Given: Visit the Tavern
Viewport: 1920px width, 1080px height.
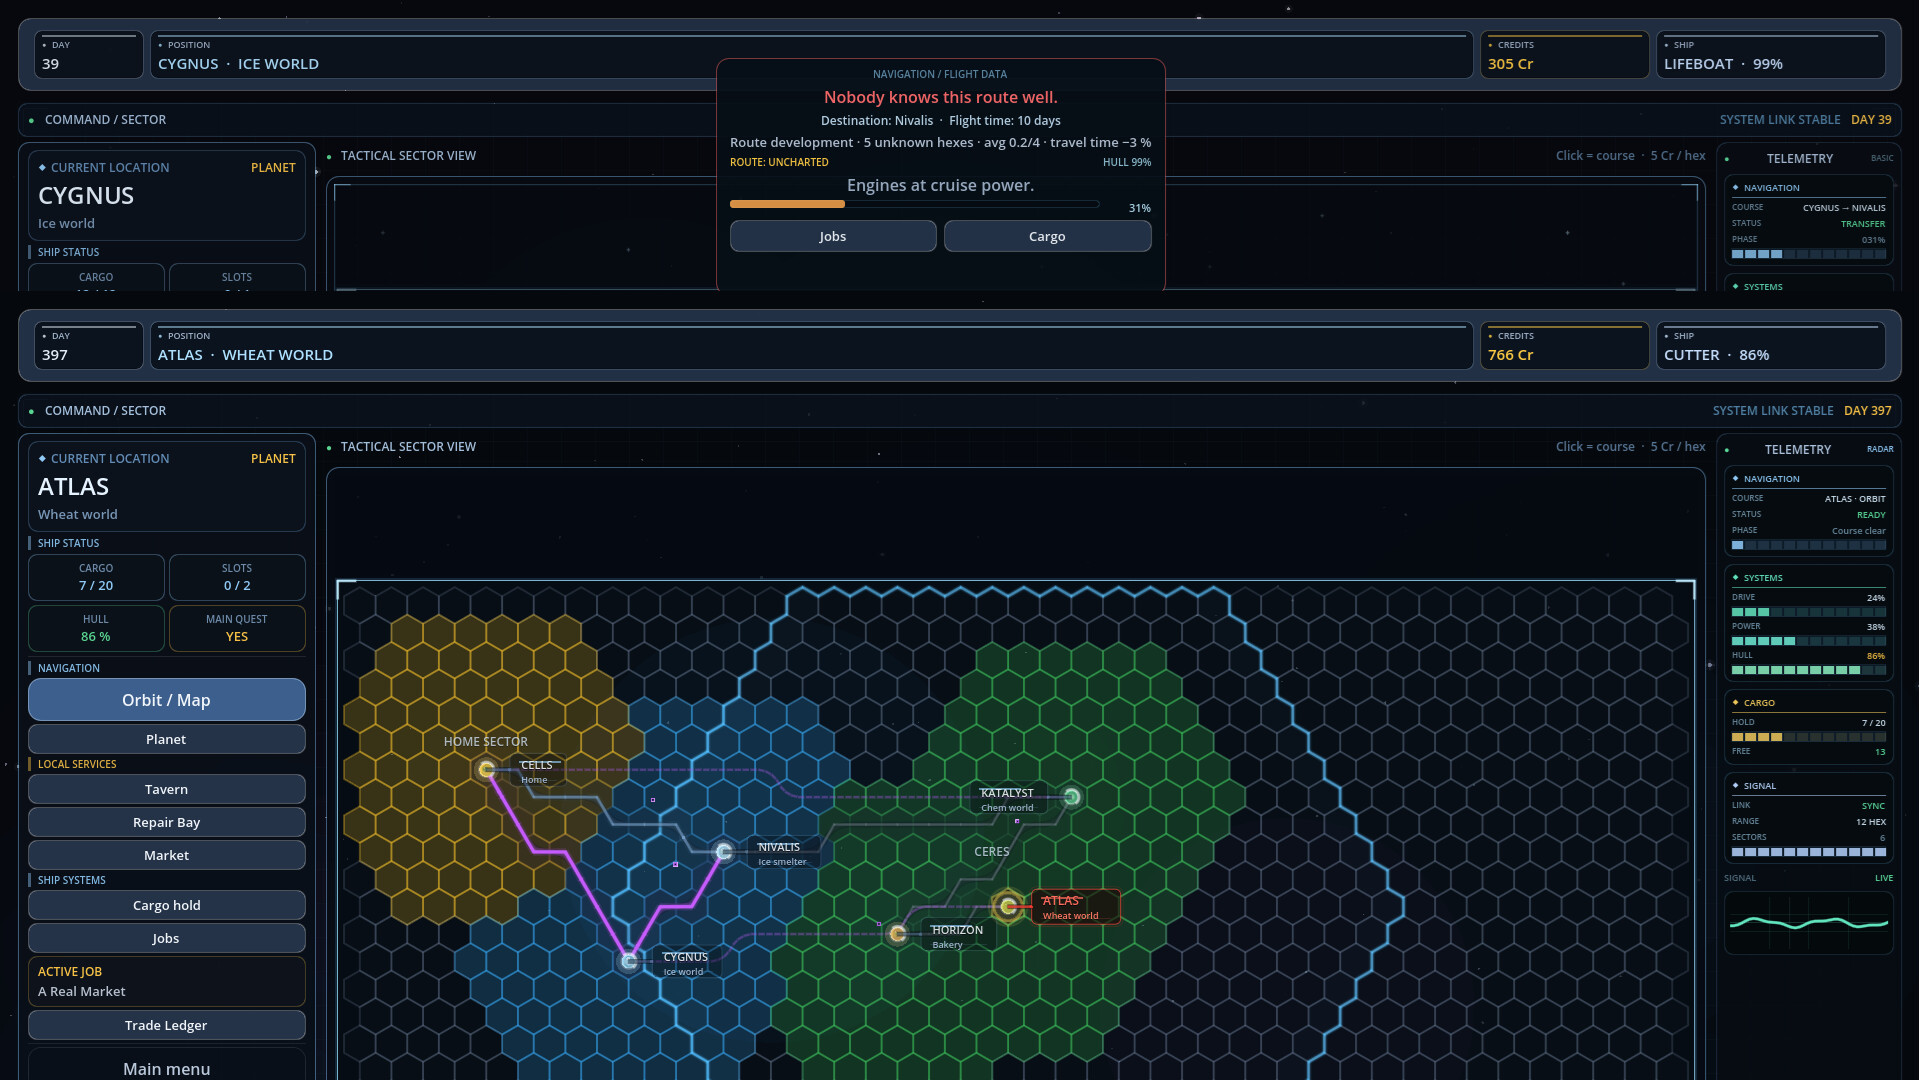Looking at the screenshot, I should point(166,789).
